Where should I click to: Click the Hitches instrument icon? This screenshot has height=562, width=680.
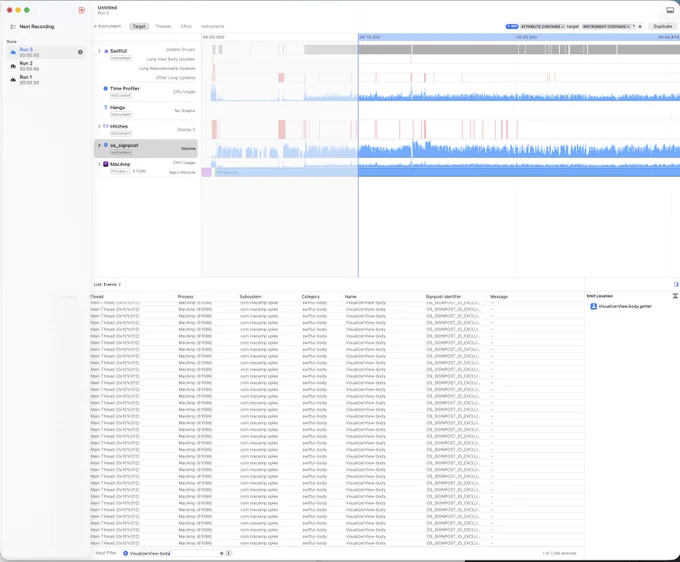click(106, 126)
